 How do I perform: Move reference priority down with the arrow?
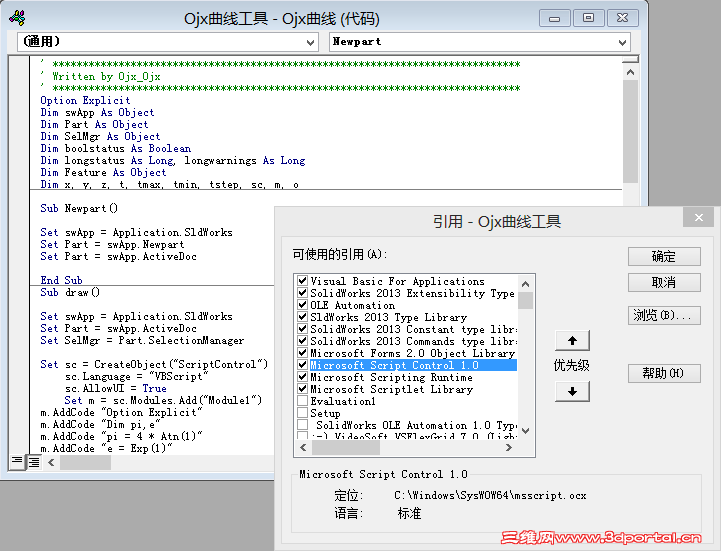572,391
